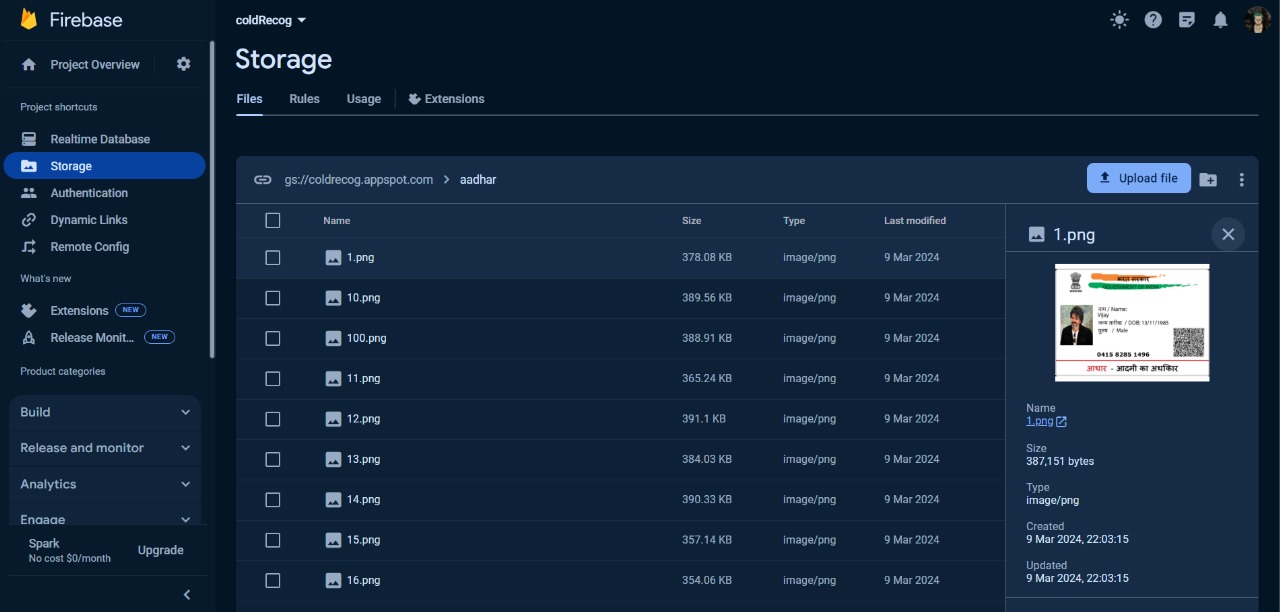1280x612 pixels.
Task: Expand the Build category
Action: (105, 412)
